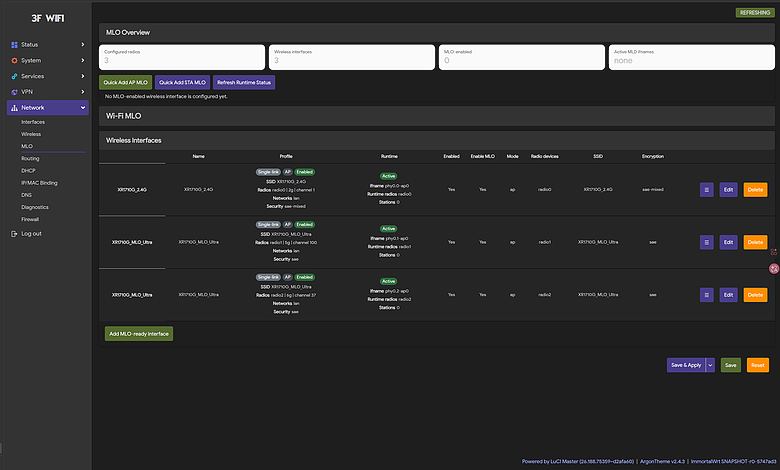The image size is (780, 470).
Task: Click the MLO enabled count card
Action: pyautogui.click(x=522, y=57)
